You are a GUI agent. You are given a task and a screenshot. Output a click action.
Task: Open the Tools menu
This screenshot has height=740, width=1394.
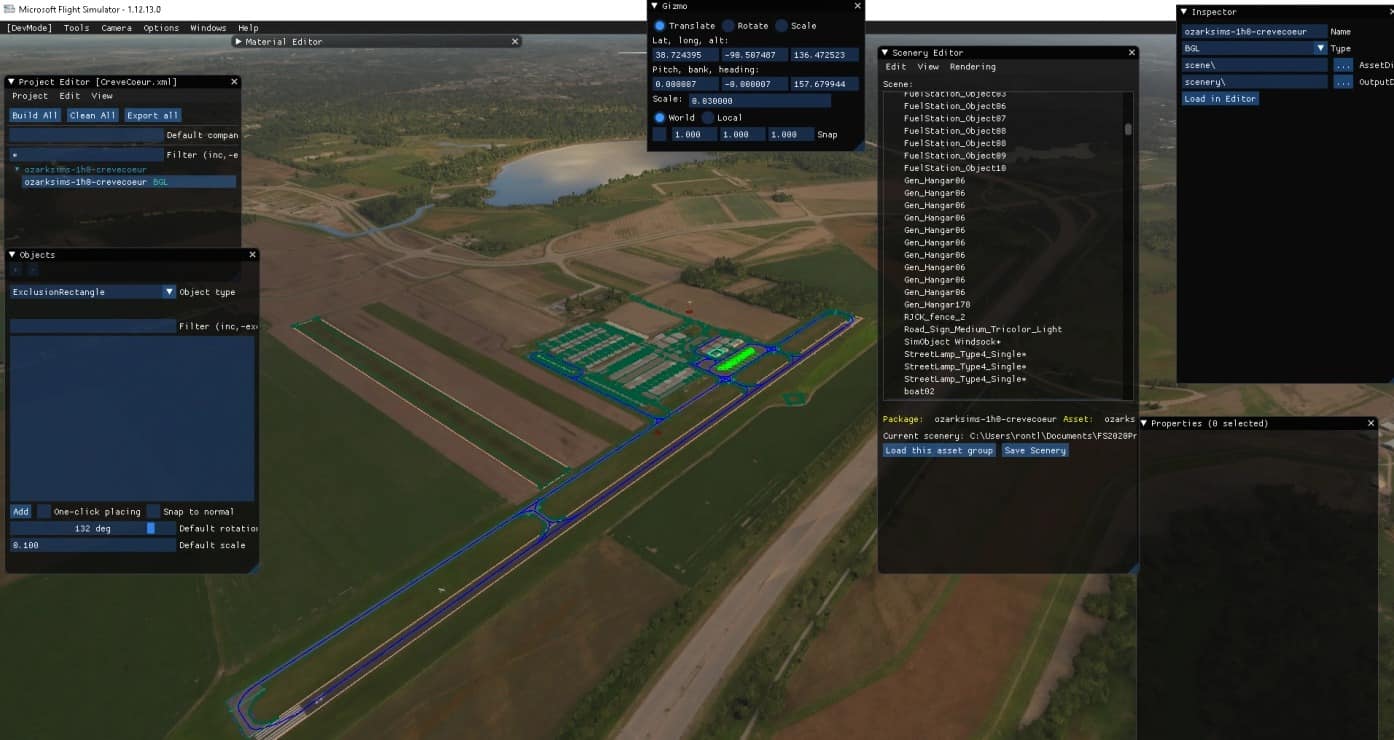(75, 27)
